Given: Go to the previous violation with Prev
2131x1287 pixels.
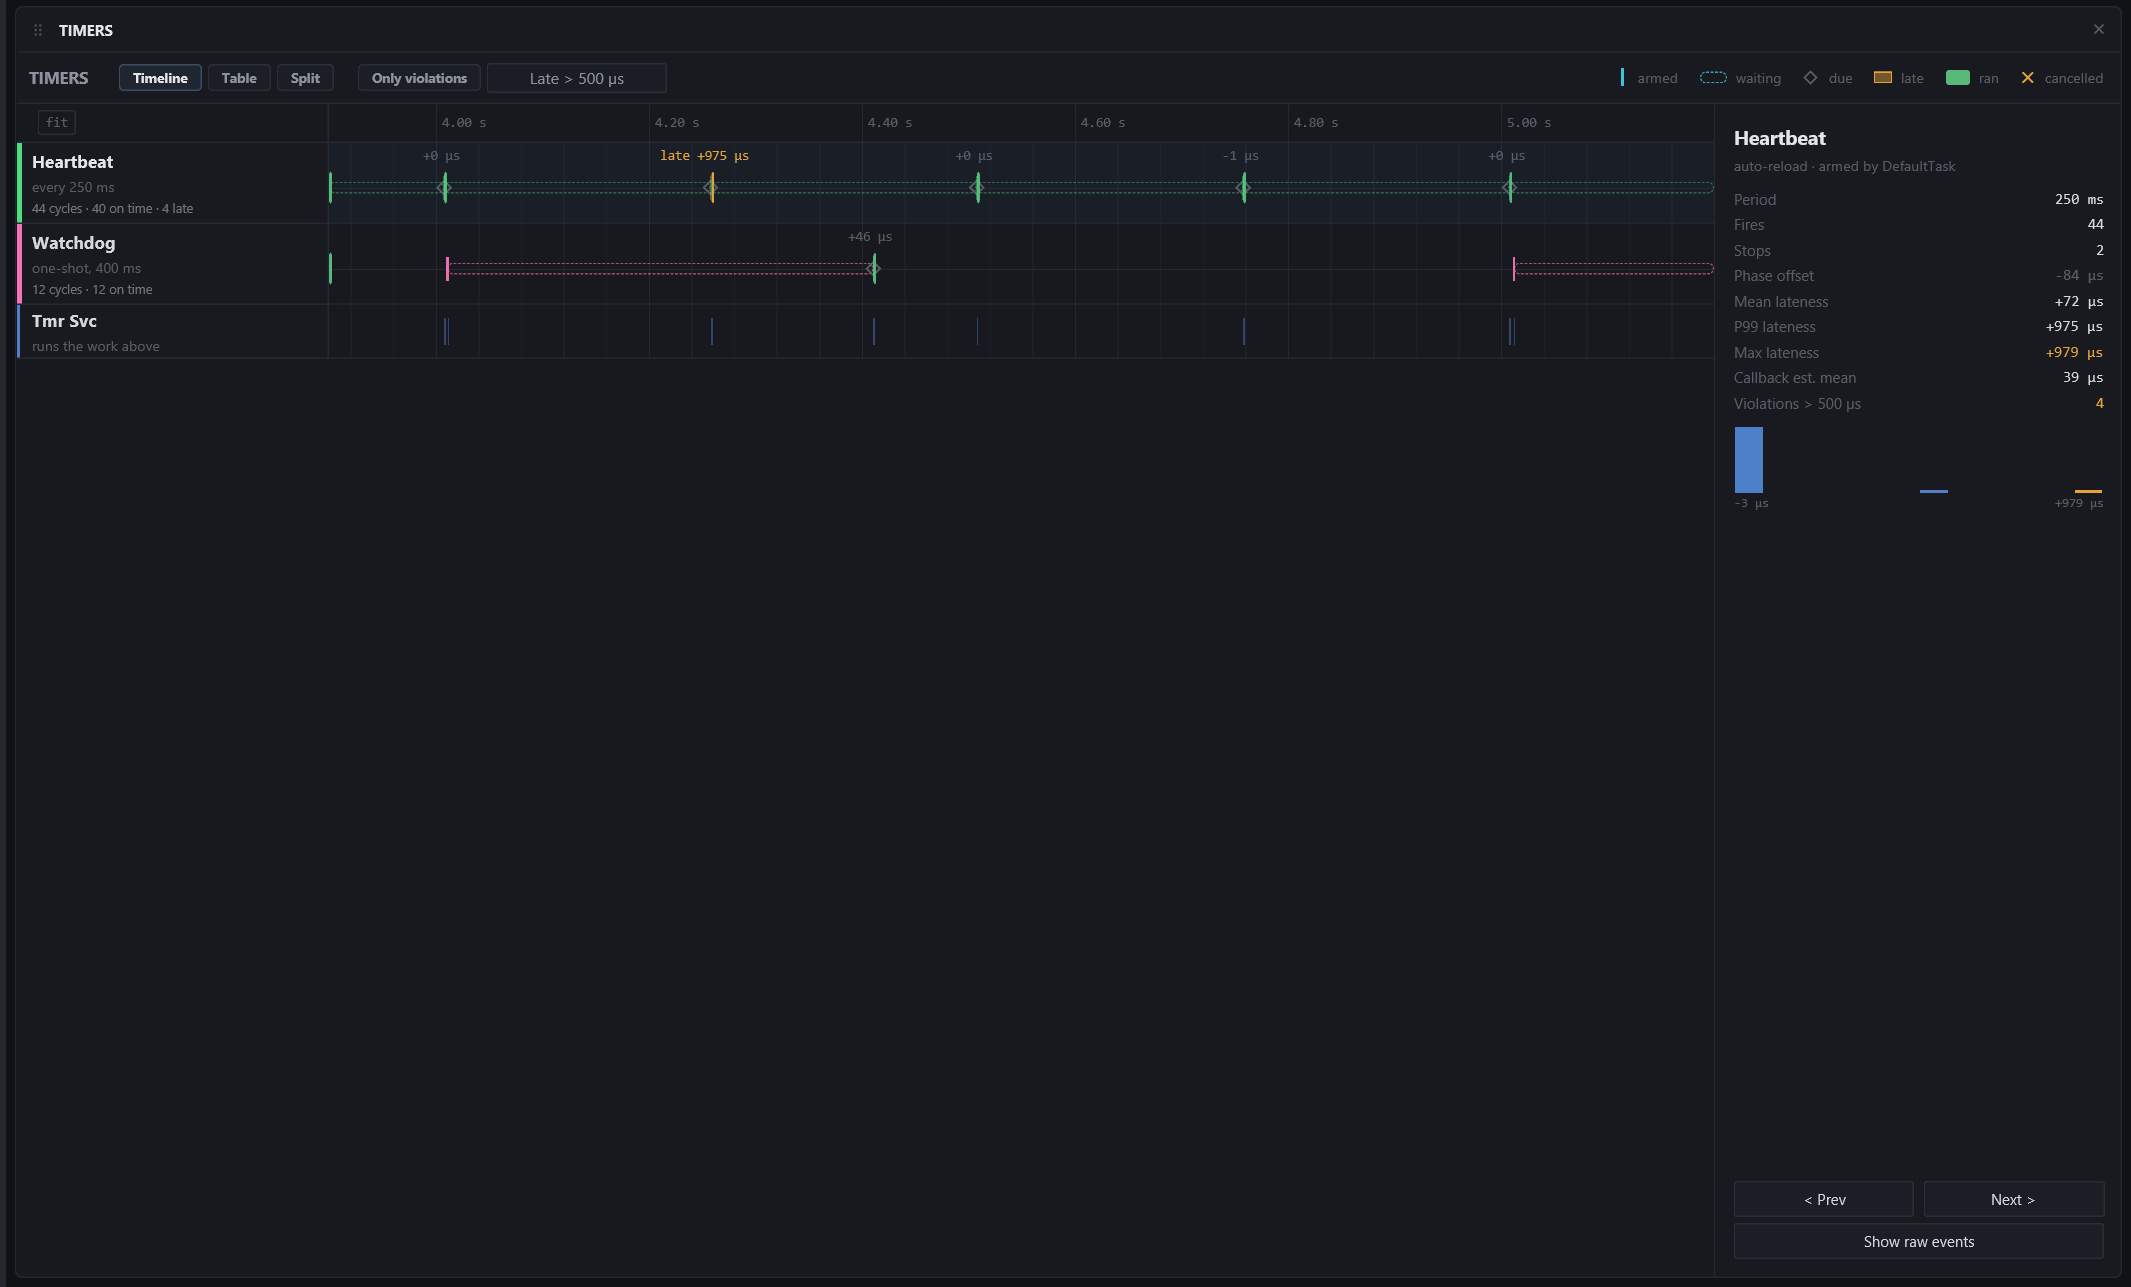Looking at the screenshot, I should [1824, 1199].
